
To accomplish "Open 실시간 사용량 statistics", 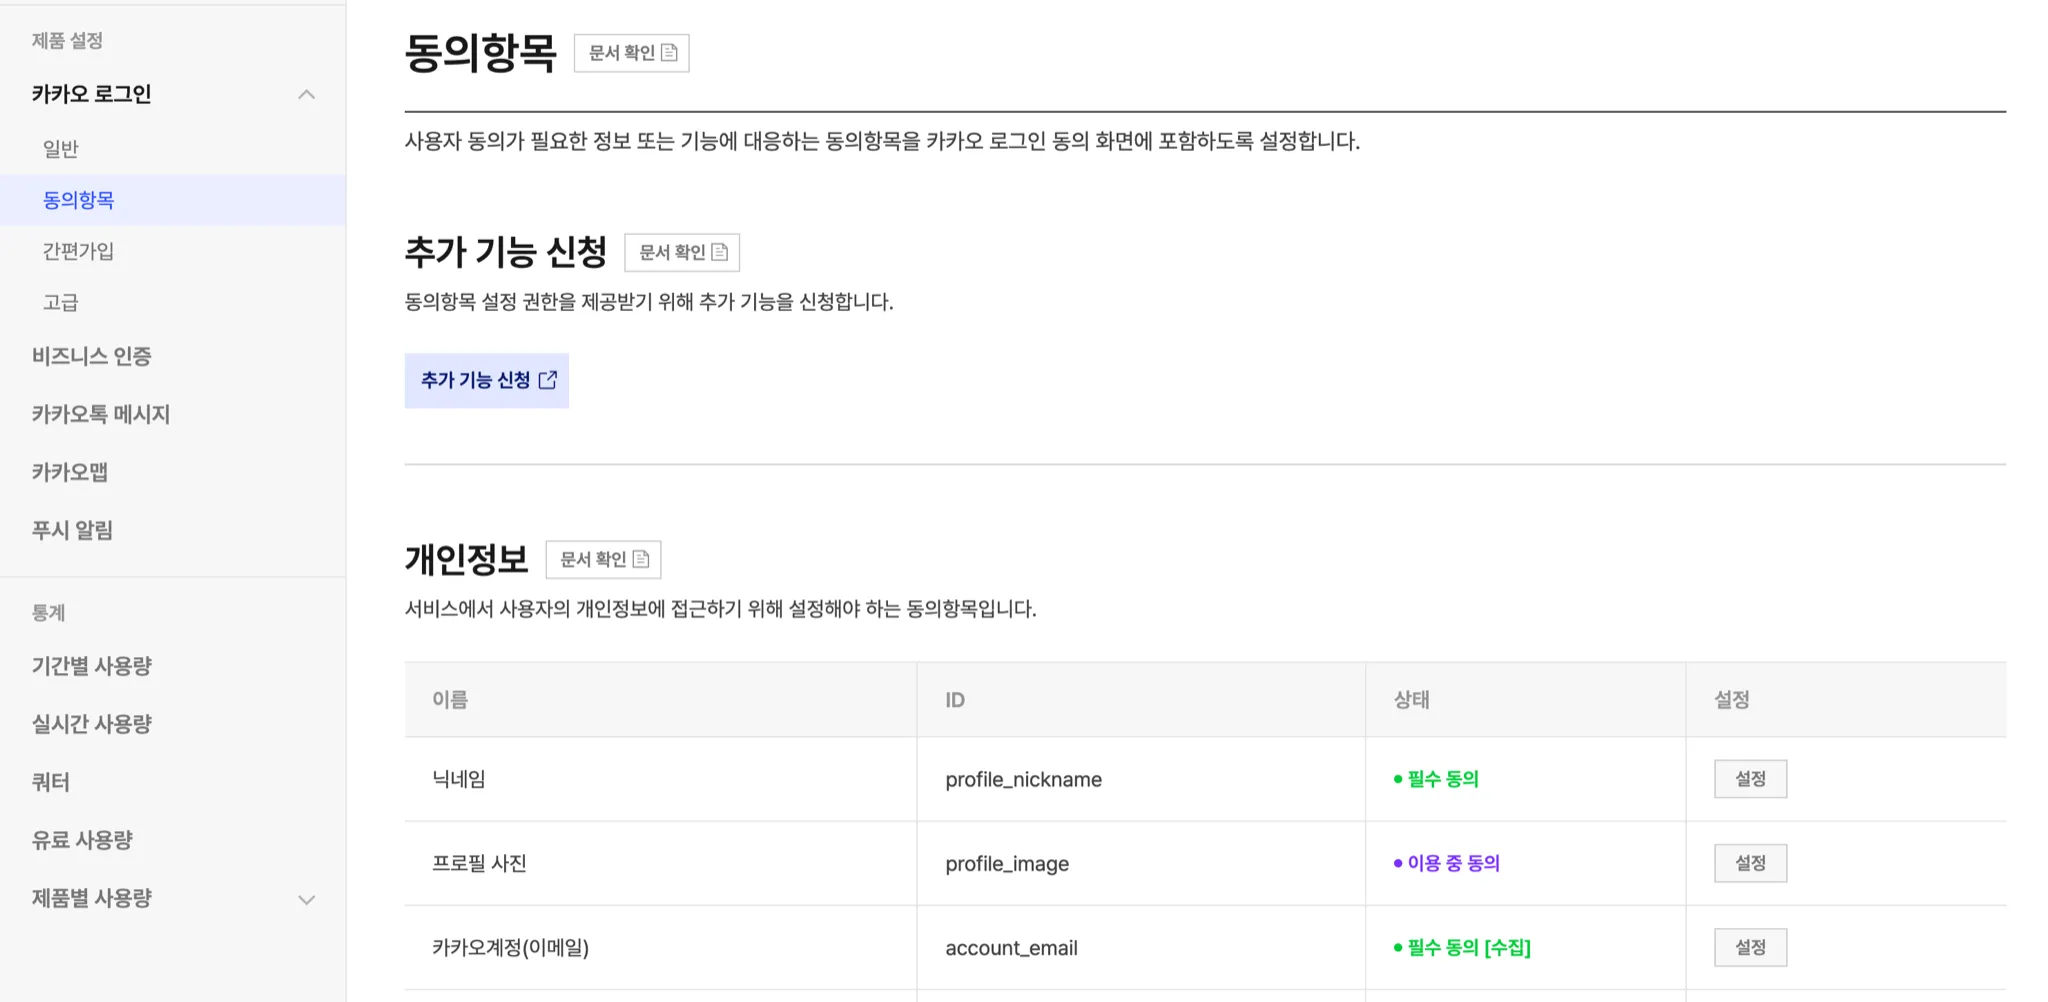I will coord(91,724).
